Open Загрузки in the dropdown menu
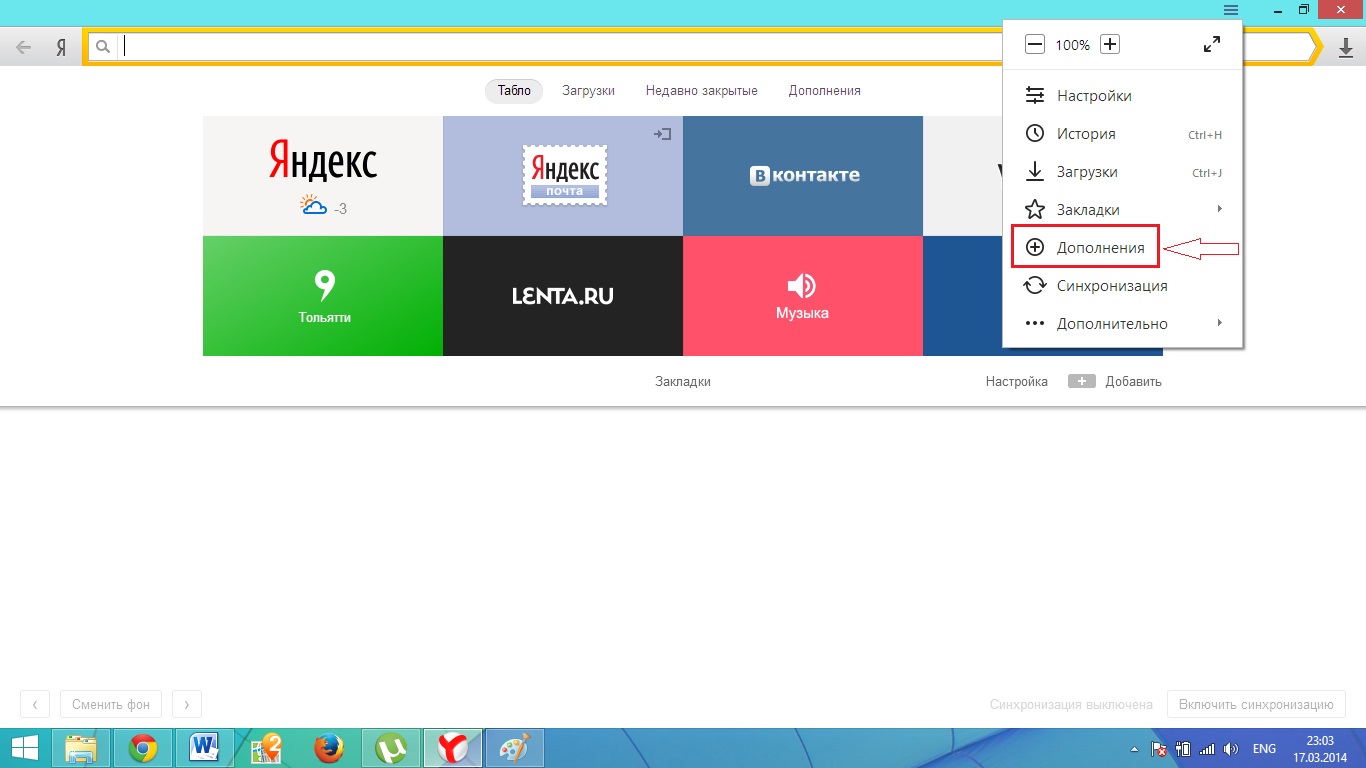The image size is (1366, 768). 1122,172
